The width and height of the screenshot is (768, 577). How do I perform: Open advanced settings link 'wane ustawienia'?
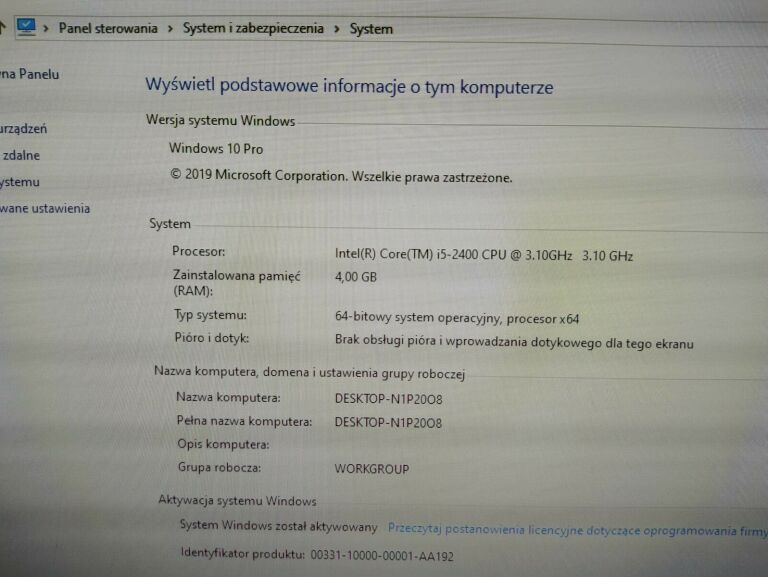[x=45, y=208]
